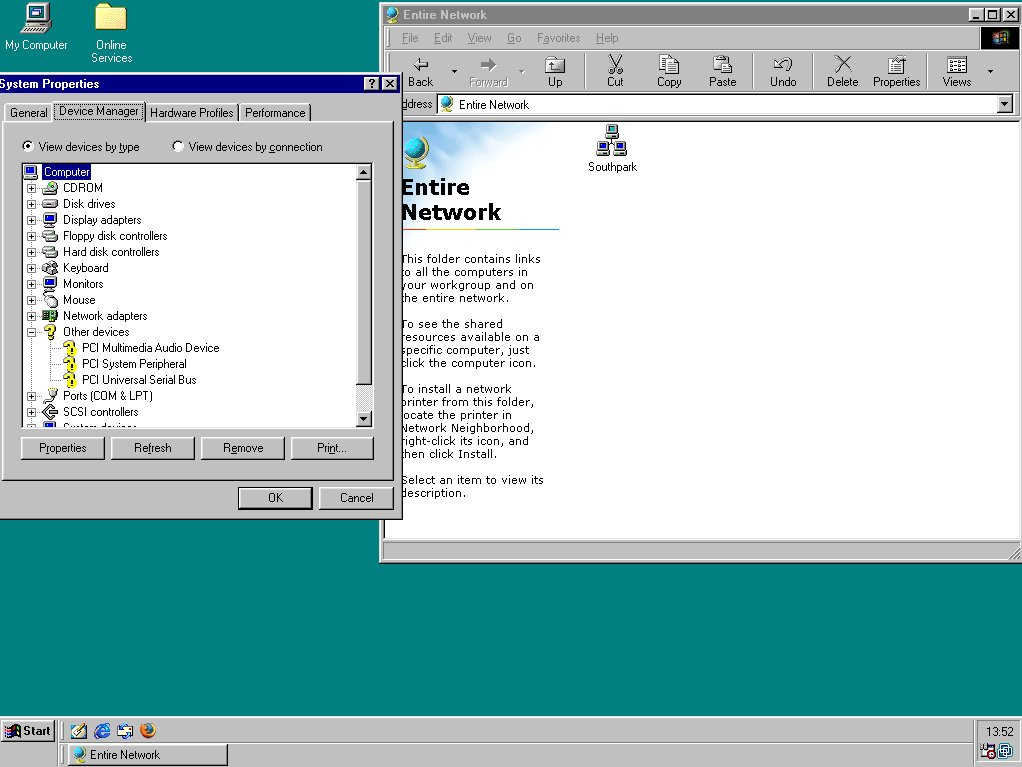The image size is (1022, 767).
Task: Click the Print... button
Action: pos(332,448)
